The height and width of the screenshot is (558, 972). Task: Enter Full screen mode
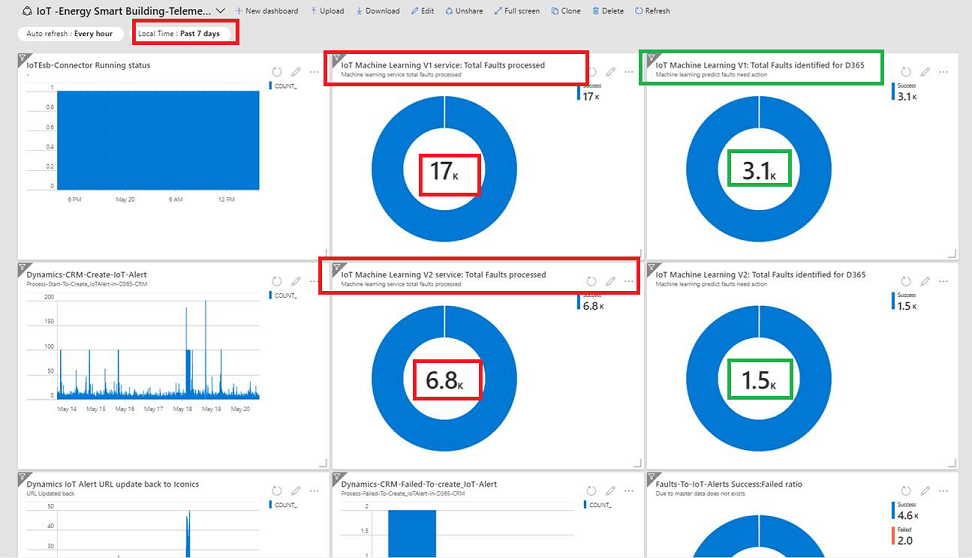click(x=517, y=11)
